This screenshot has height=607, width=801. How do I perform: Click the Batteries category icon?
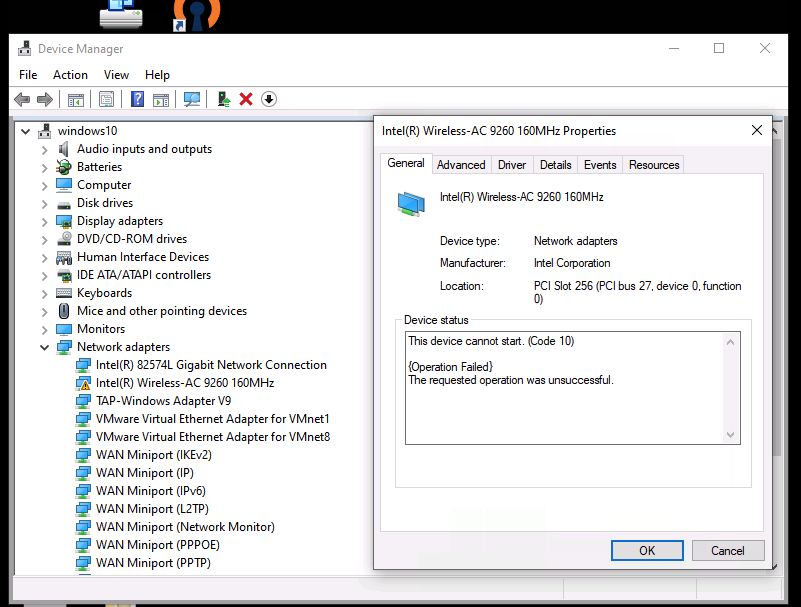(x=64, y=167)
